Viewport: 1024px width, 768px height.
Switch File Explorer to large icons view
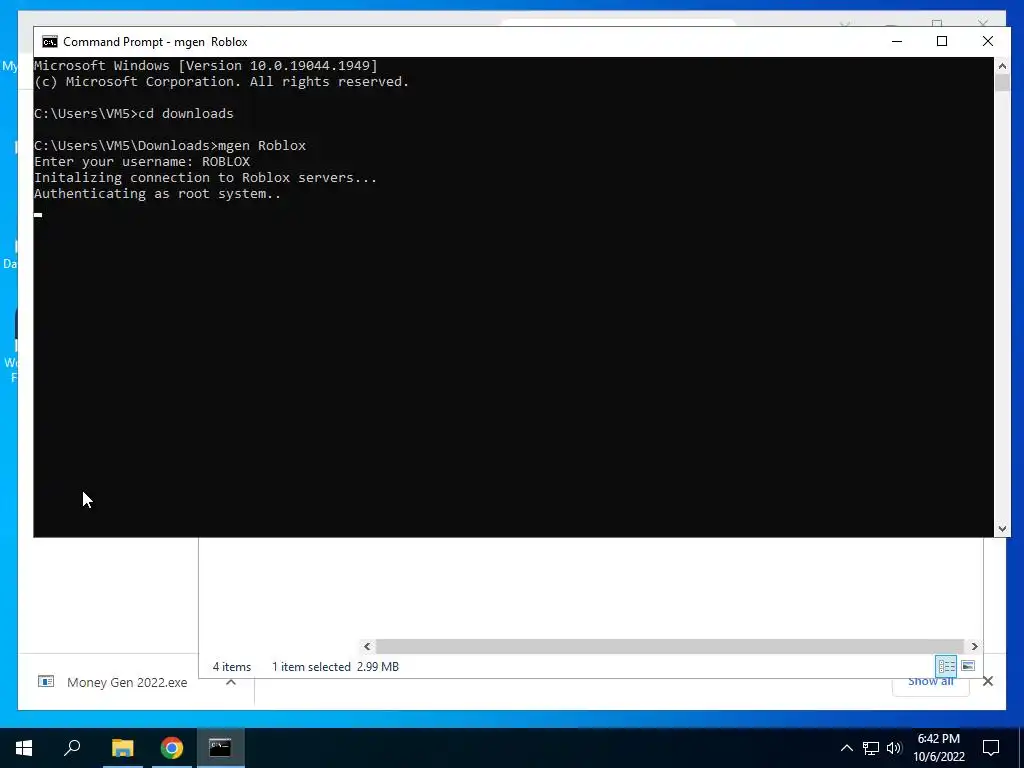tap(968, 666)
